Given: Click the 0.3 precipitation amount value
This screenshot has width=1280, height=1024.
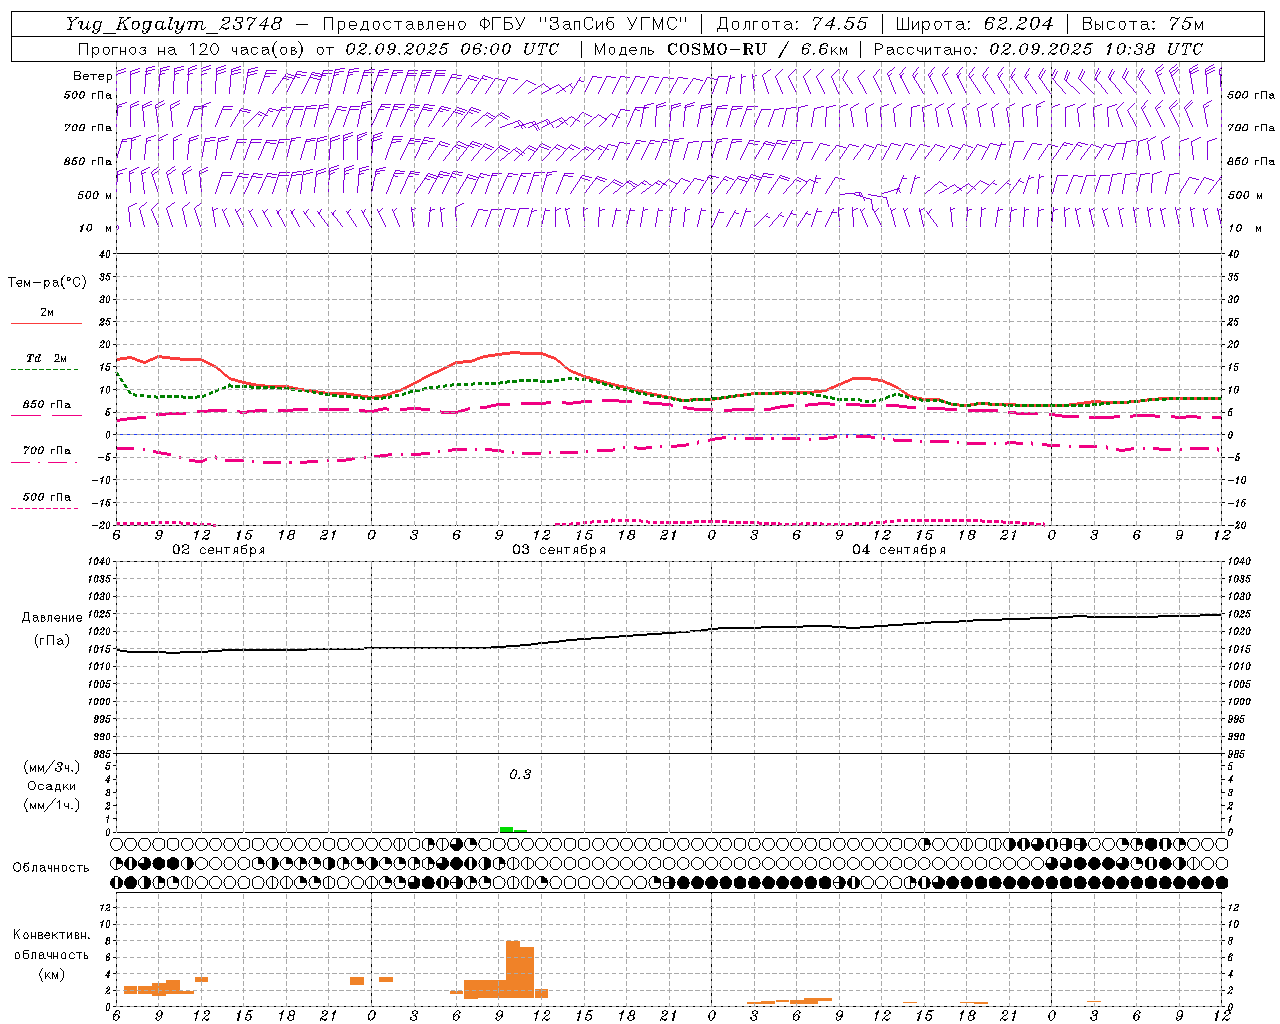Looking at the screenshot, I should click(520, 775).
